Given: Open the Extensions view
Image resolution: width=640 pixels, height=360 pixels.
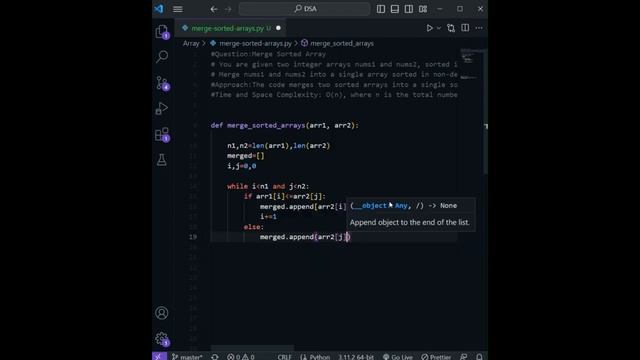Looking at the screenshot, I should (162, 134).
